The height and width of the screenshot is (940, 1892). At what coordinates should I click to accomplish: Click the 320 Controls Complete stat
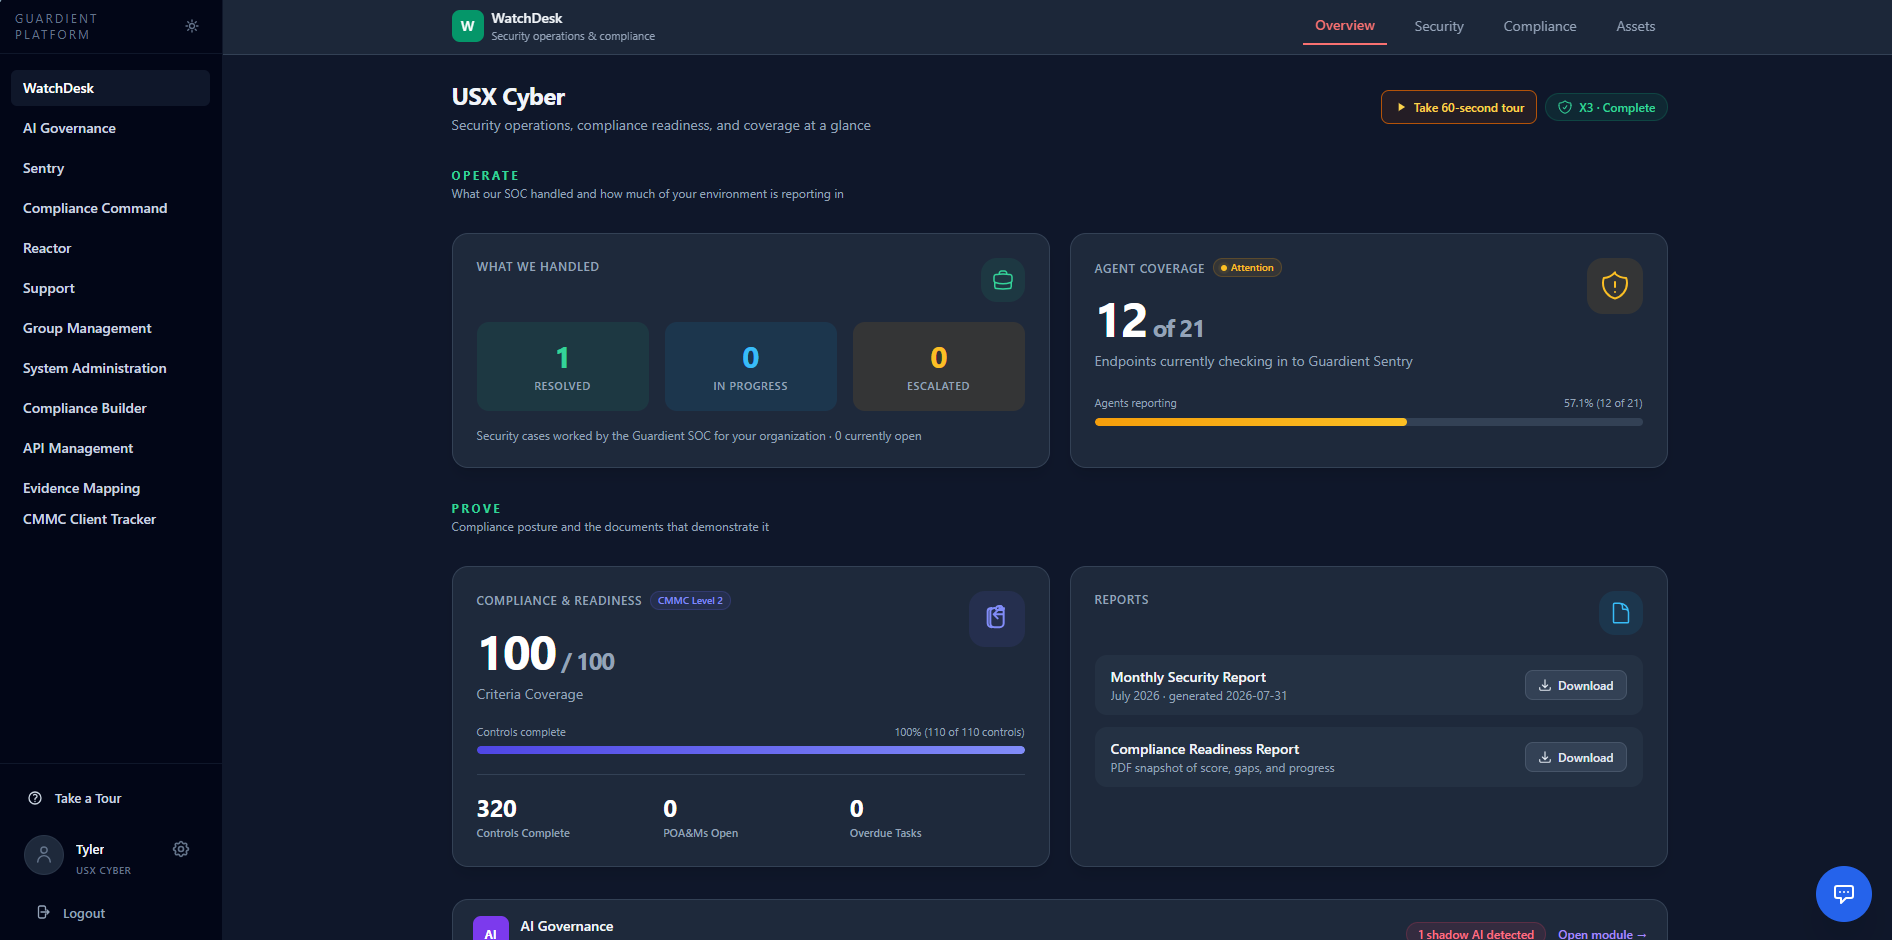523,817
